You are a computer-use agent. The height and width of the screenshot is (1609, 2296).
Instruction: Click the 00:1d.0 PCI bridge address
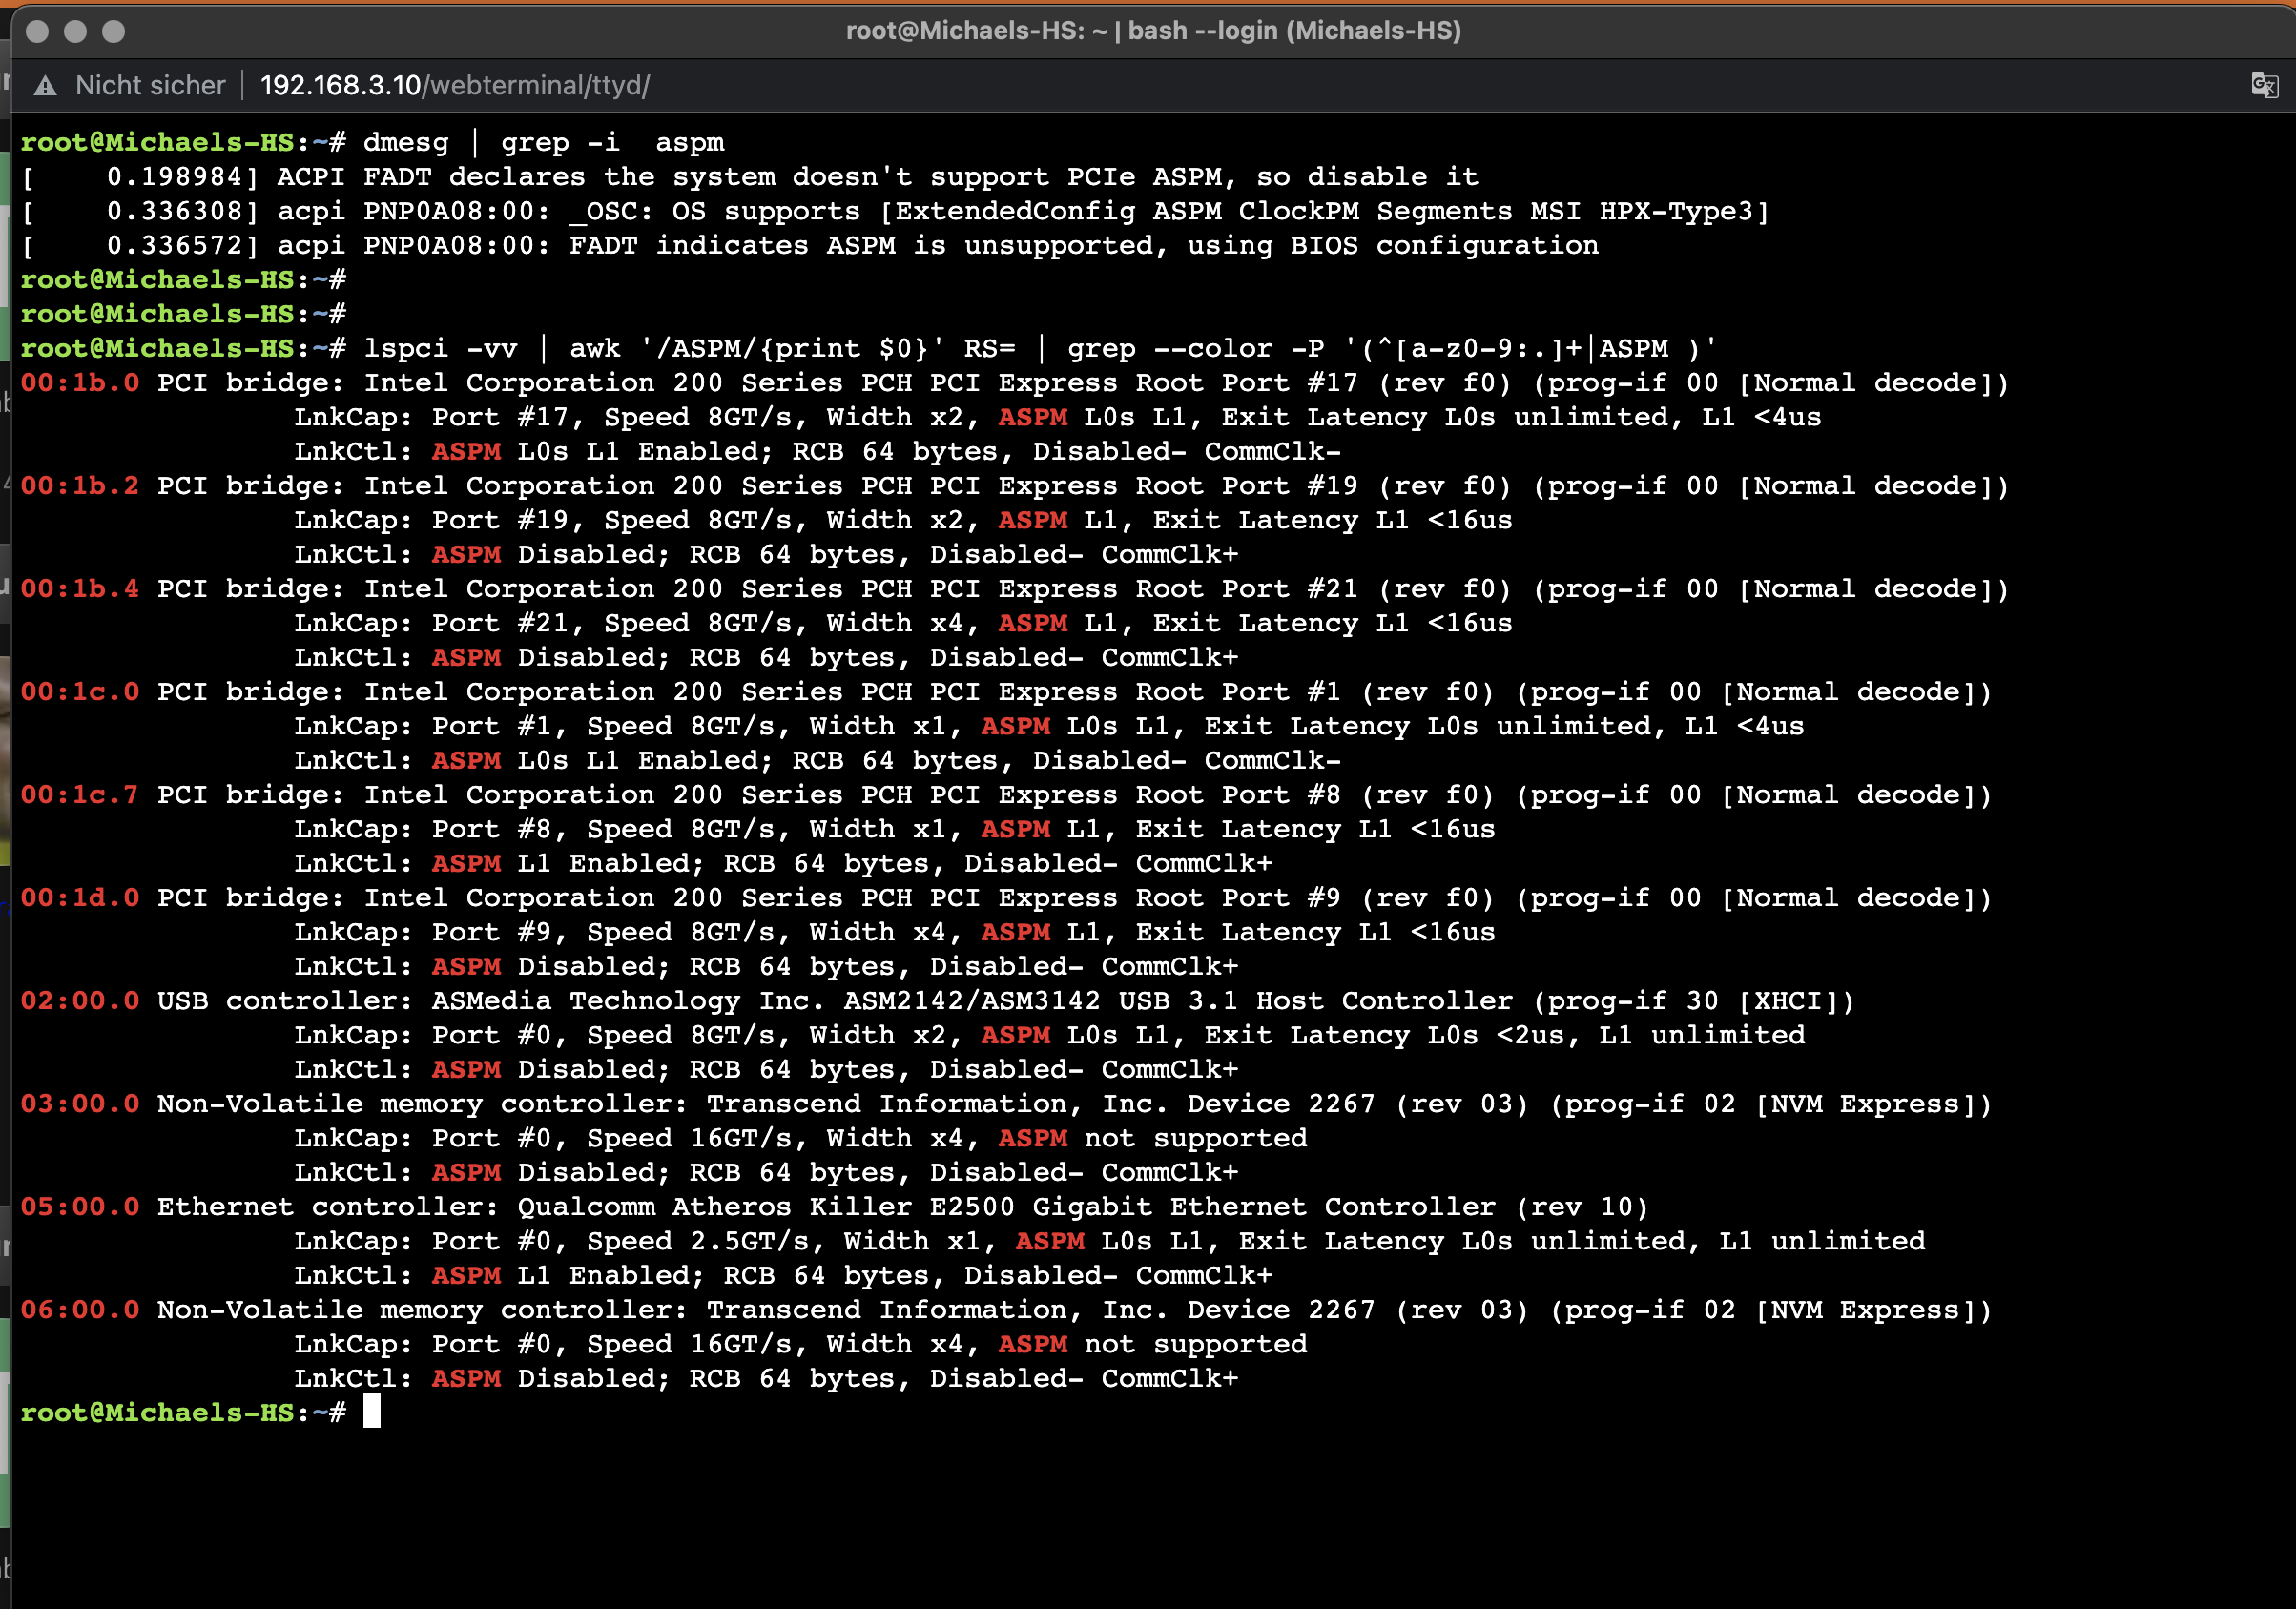pyautogui.click(x=80, y=898)
